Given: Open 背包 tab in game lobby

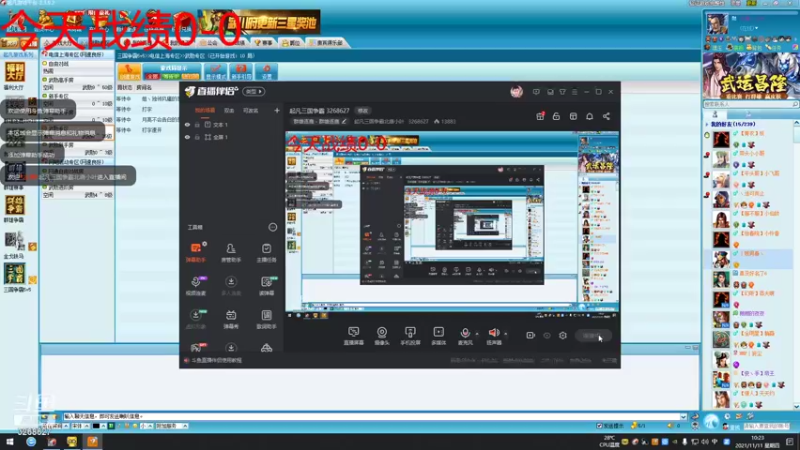Looking at the screenshot, I should point(291,43).
